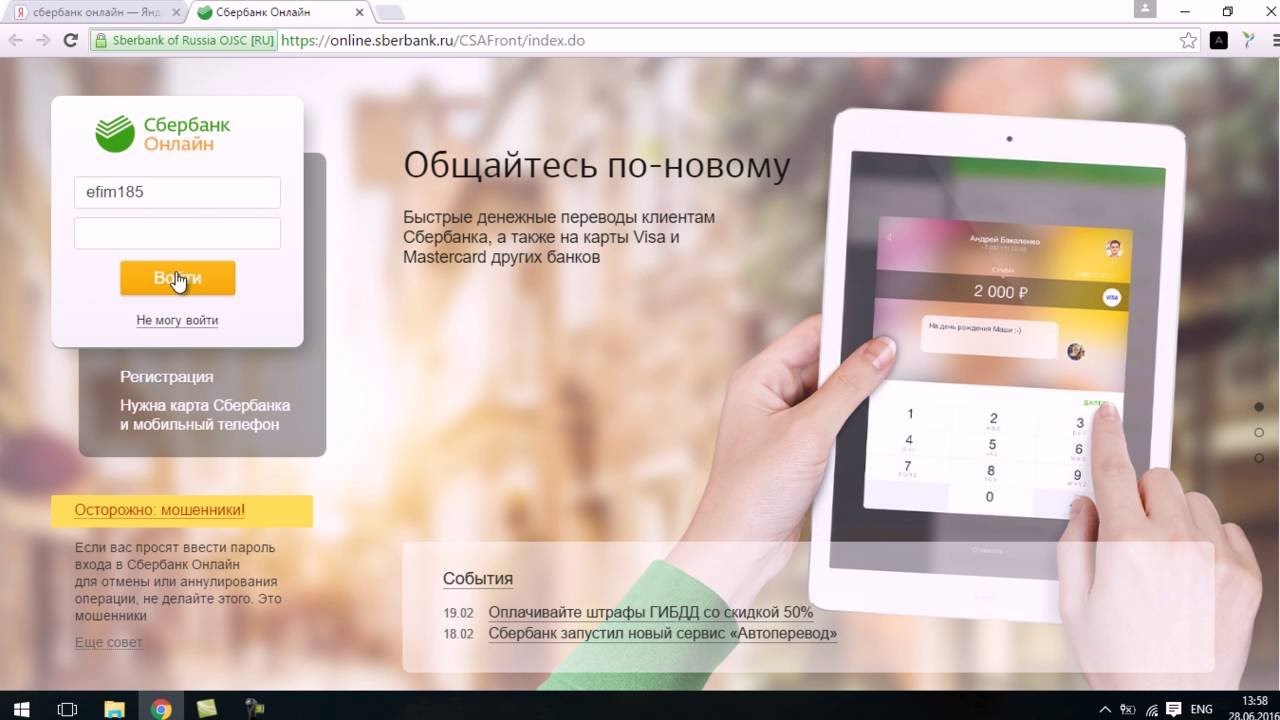1280x720 pixels.
Task: Click the Регистрация link
Action: click(x=167, y=377)
